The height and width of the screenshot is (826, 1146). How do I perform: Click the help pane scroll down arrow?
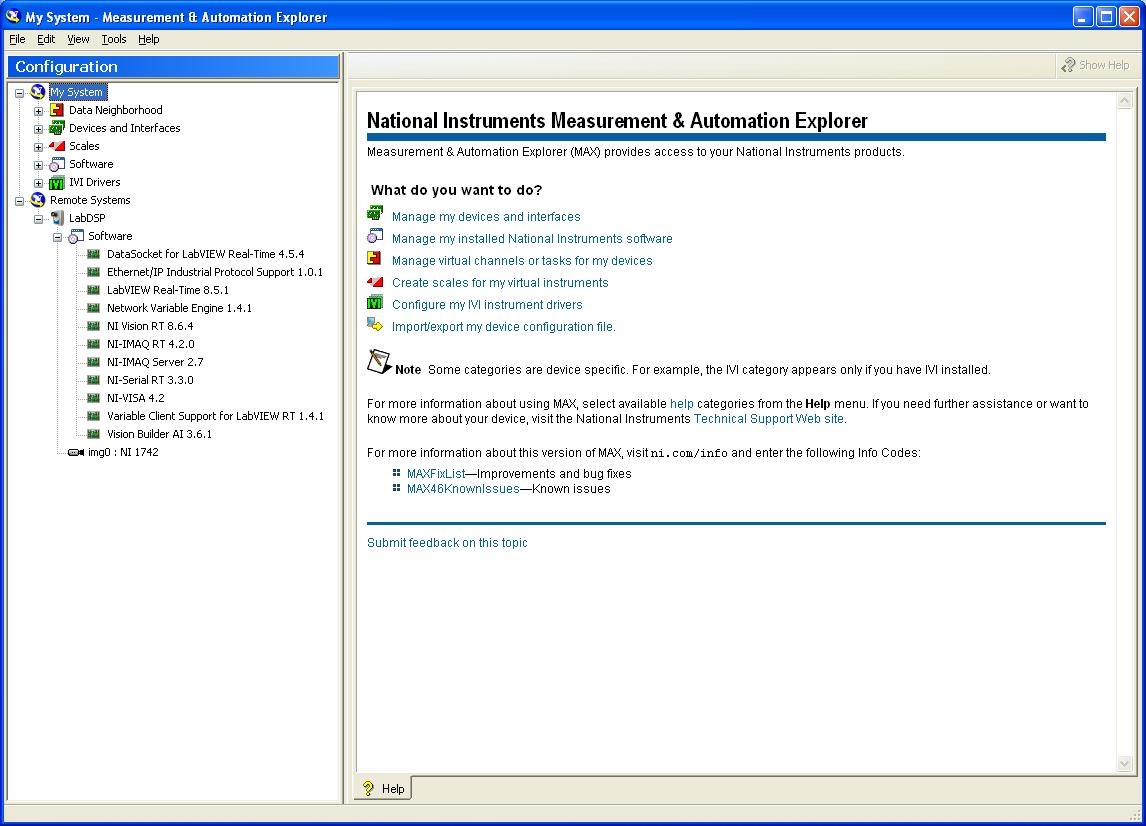(1125, 764)
